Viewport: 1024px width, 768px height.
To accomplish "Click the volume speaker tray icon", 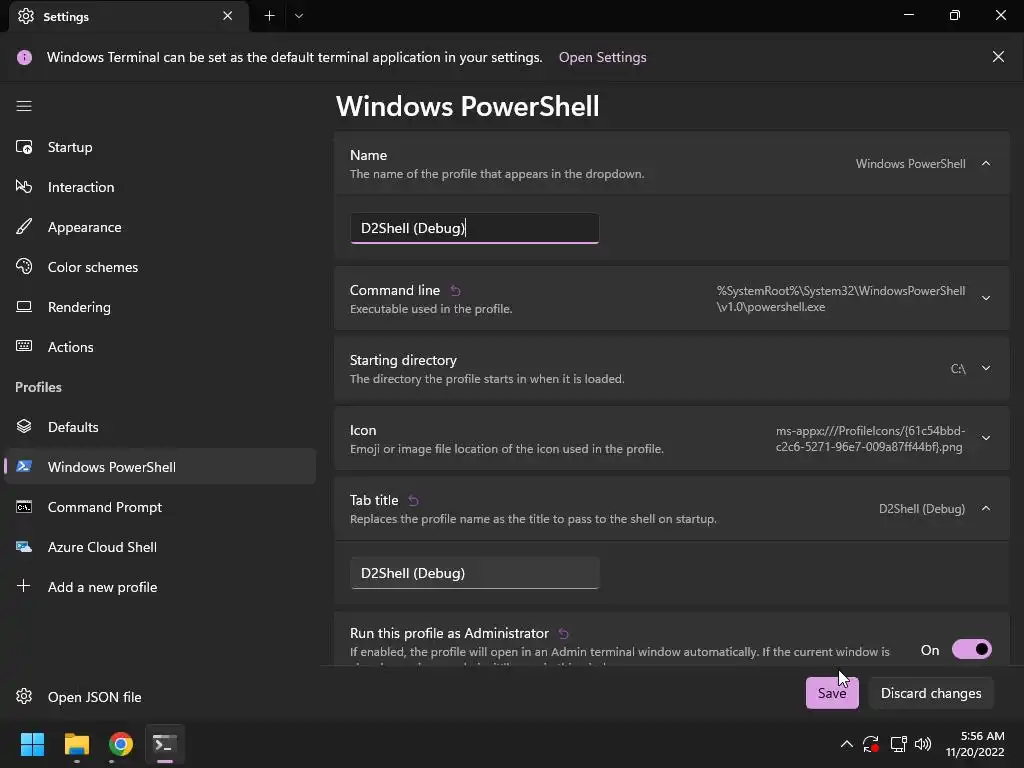I will point(923,744).
